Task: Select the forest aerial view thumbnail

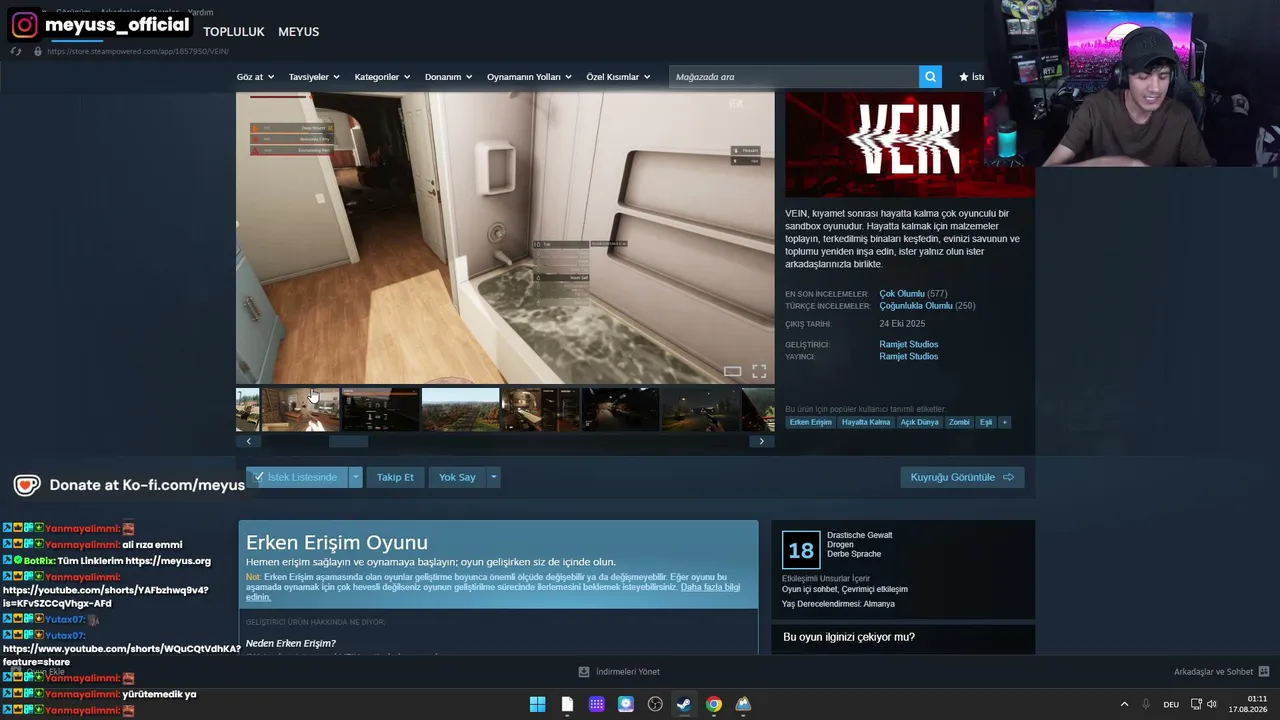Action: [x=460, y=410]
